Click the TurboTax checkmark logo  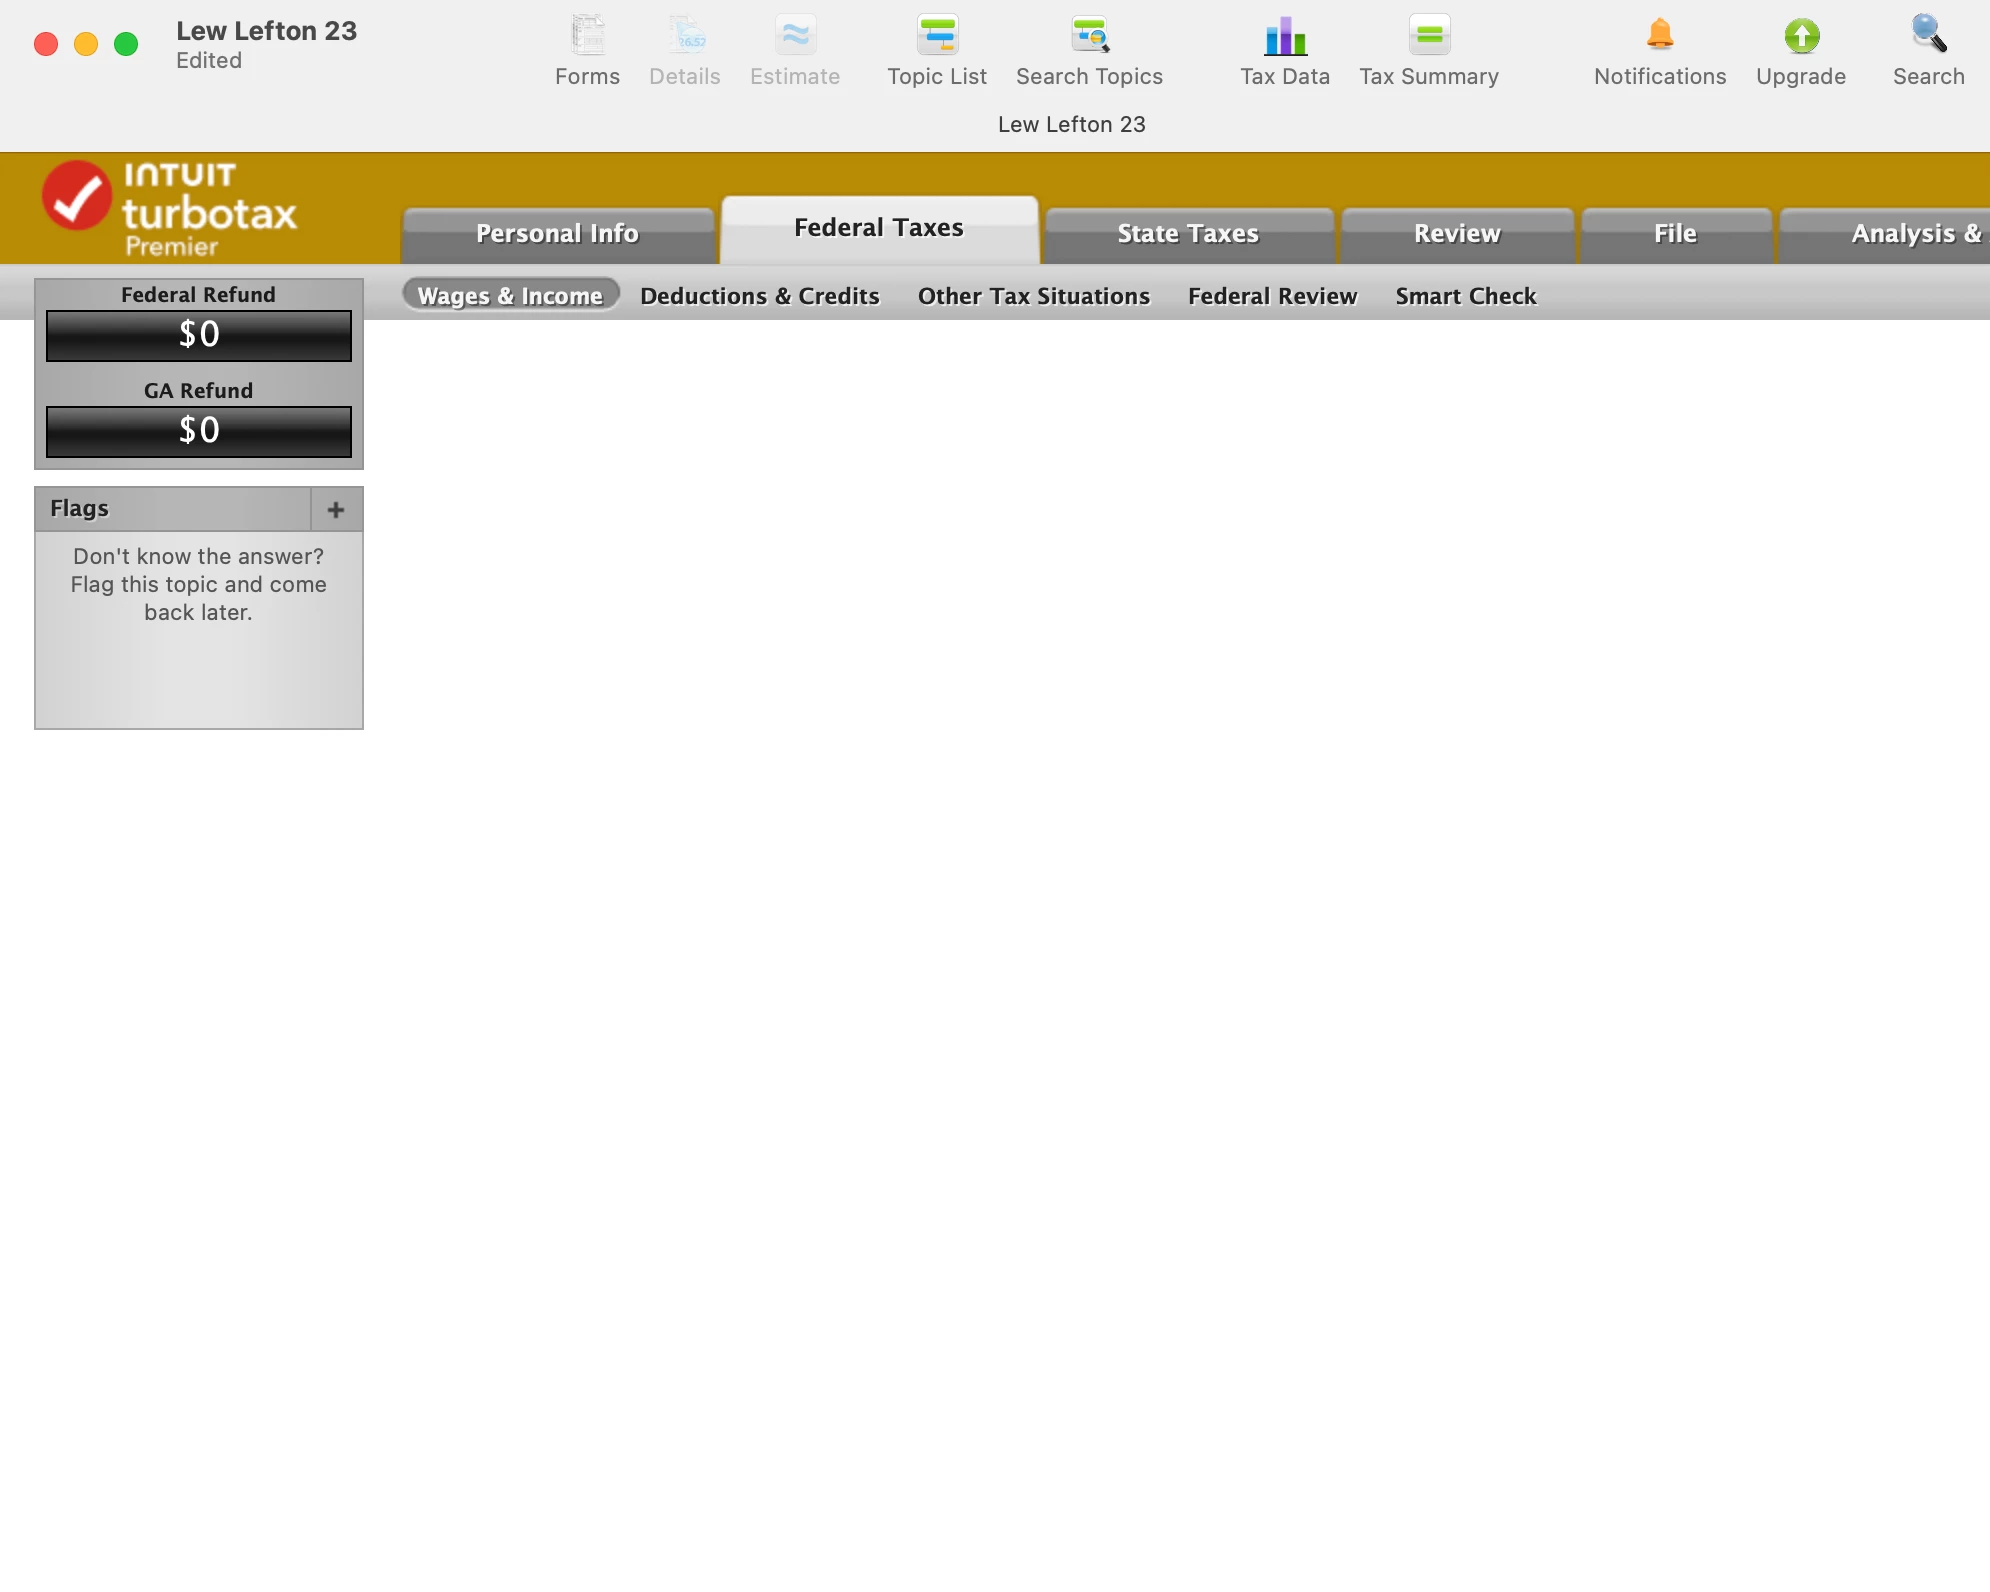pyautogui.click(x=77, y=196)
